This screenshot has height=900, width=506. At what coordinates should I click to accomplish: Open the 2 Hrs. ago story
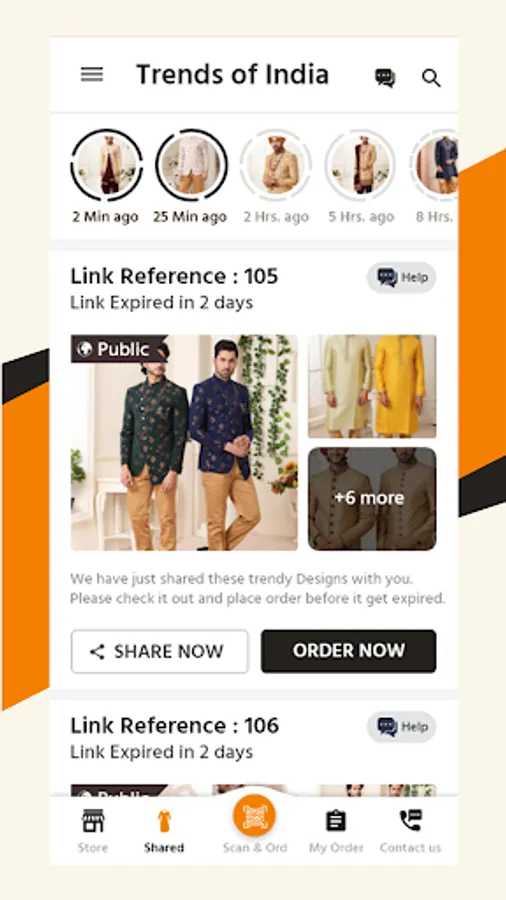276,165
